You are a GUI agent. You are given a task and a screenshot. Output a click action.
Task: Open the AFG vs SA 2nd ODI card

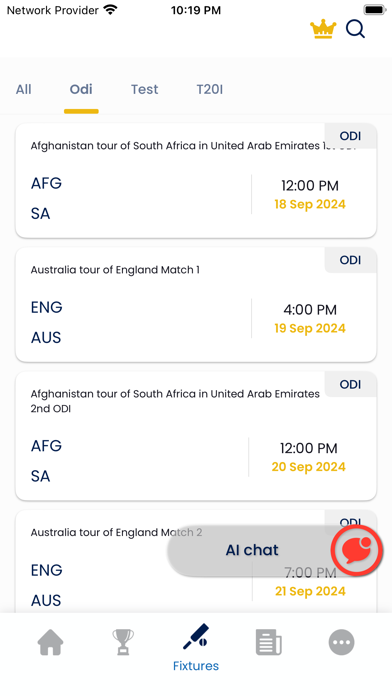point(196,436)
